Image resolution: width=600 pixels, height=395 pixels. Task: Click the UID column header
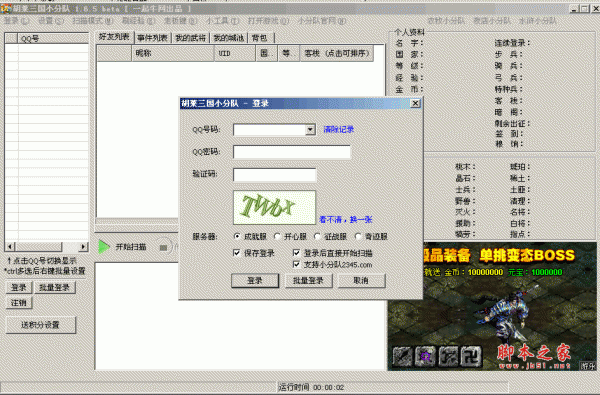pos(234,54)
